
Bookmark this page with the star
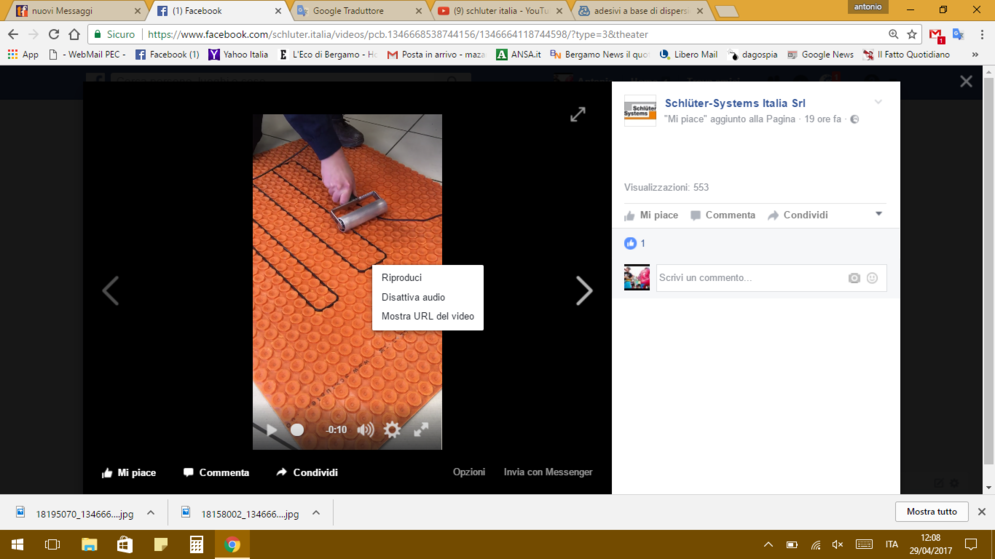pos(912,34)
